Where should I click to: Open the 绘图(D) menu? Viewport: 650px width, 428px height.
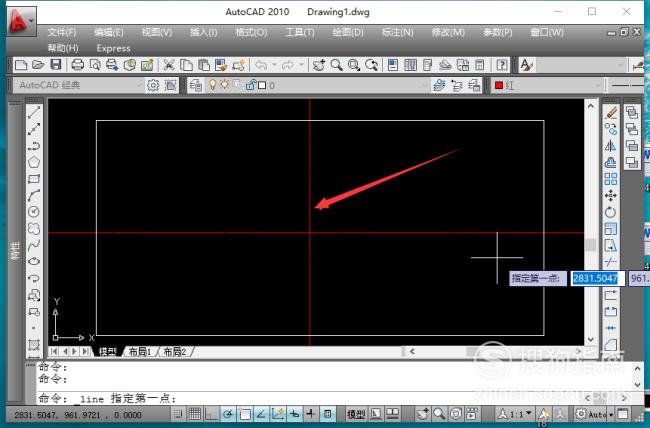click(x=348, y=32)
